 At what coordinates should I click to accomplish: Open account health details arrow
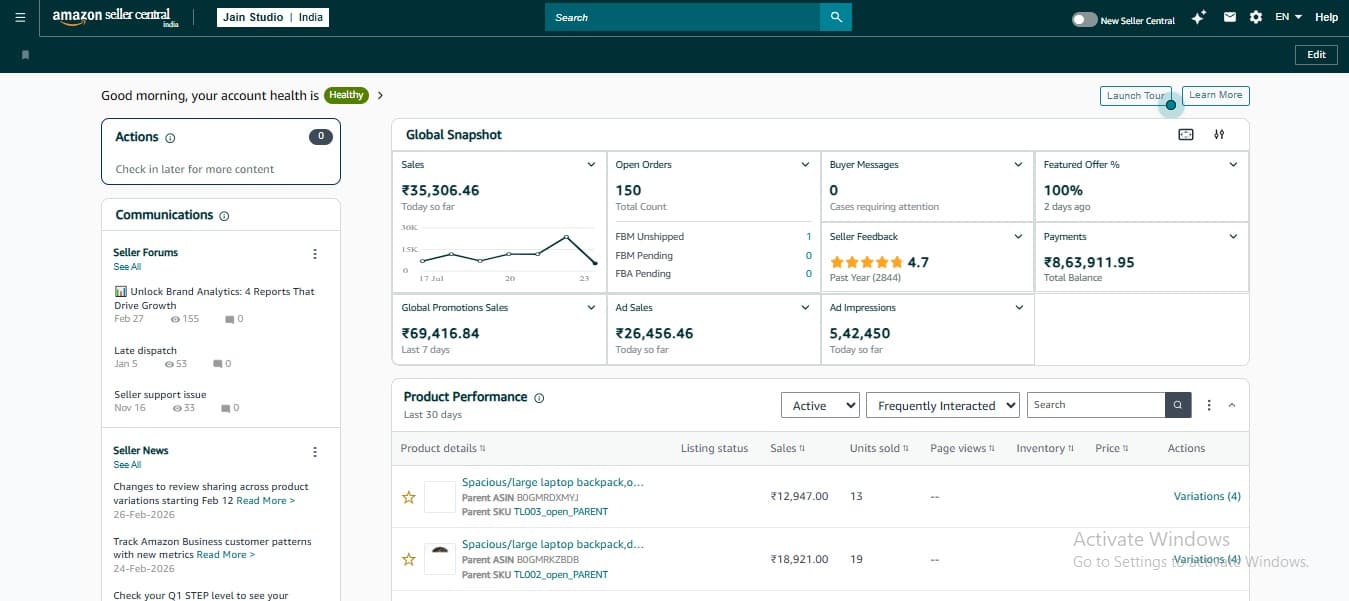coord(380,95)
